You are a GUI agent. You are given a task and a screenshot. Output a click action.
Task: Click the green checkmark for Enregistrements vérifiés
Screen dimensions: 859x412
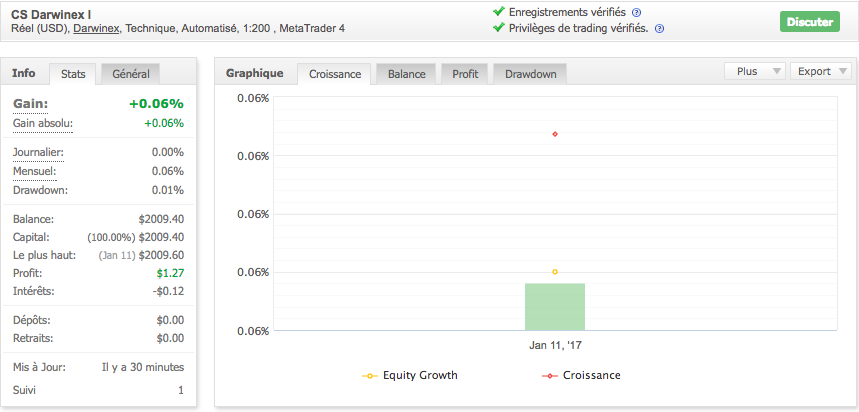(x=499, y=11)
